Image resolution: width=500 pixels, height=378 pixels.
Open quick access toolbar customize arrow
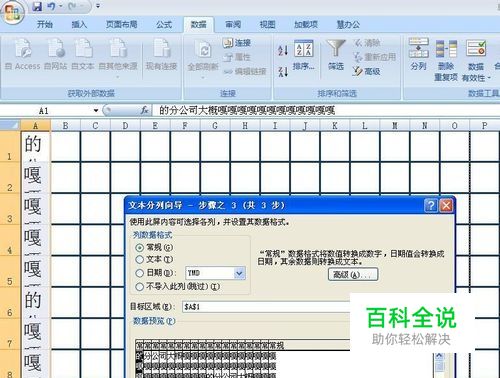(98, 6)
